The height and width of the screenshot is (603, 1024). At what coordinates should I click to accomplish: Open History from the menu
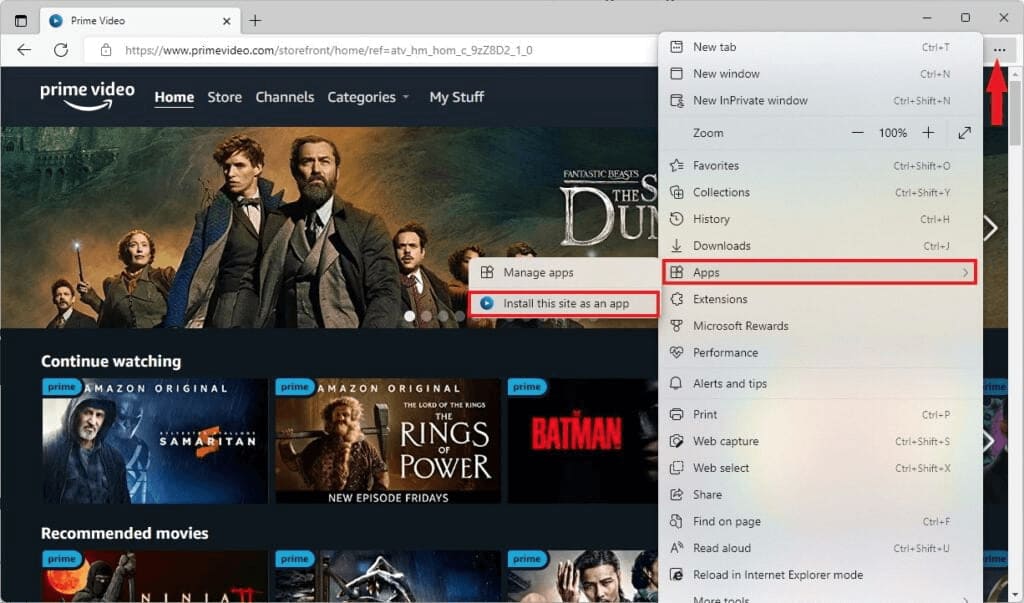[x=820, y=220]
